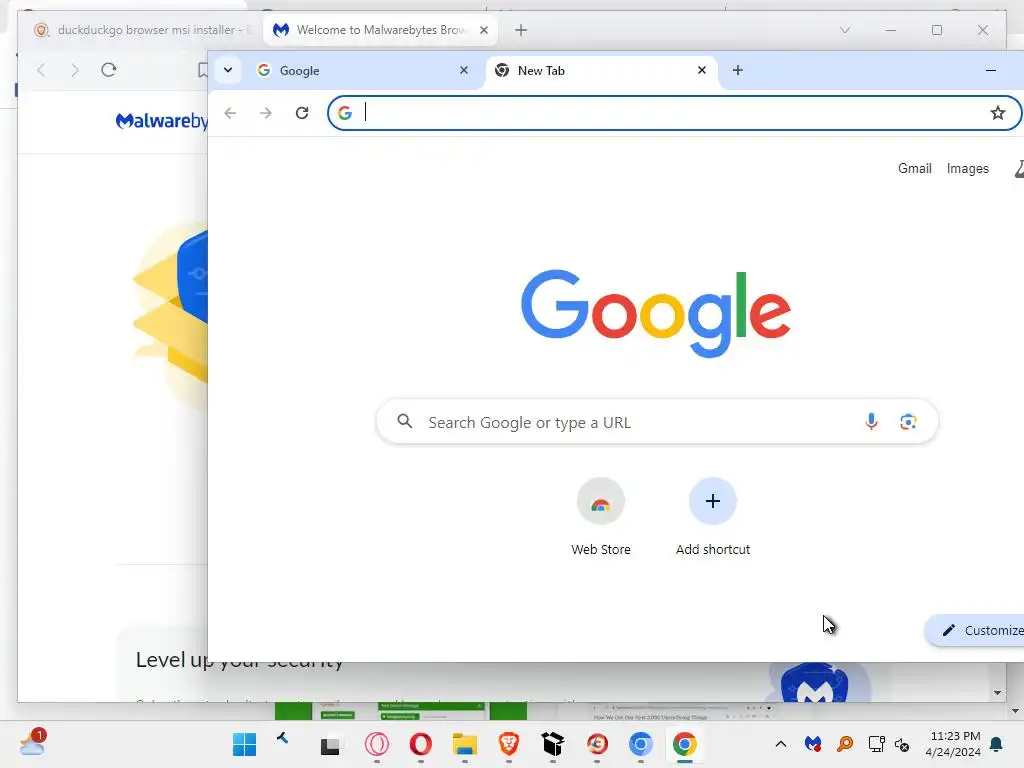Reload the Chrome New Tab page
The width and height of the screenshot is (1024, 768).
pos(302,113)
